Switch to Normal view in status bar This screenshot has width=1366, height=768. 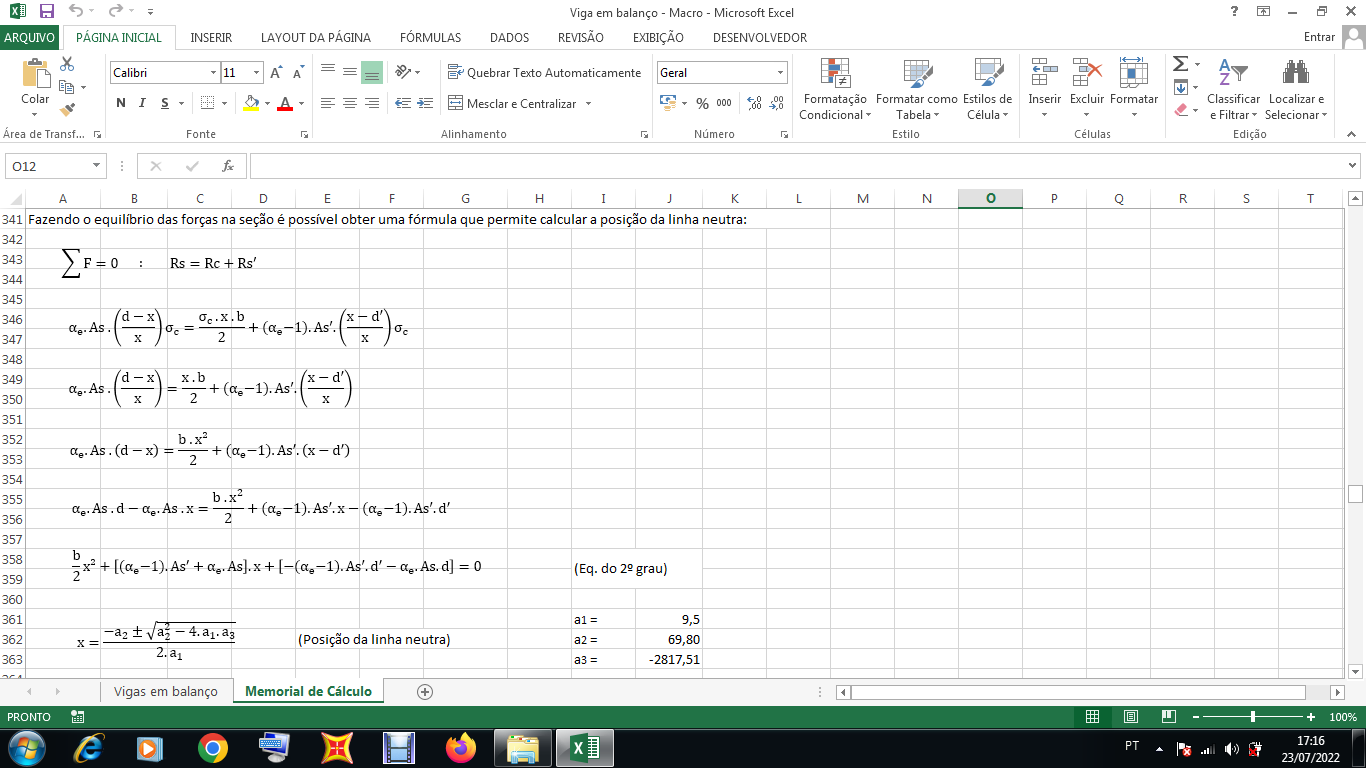click(1093, 717)
